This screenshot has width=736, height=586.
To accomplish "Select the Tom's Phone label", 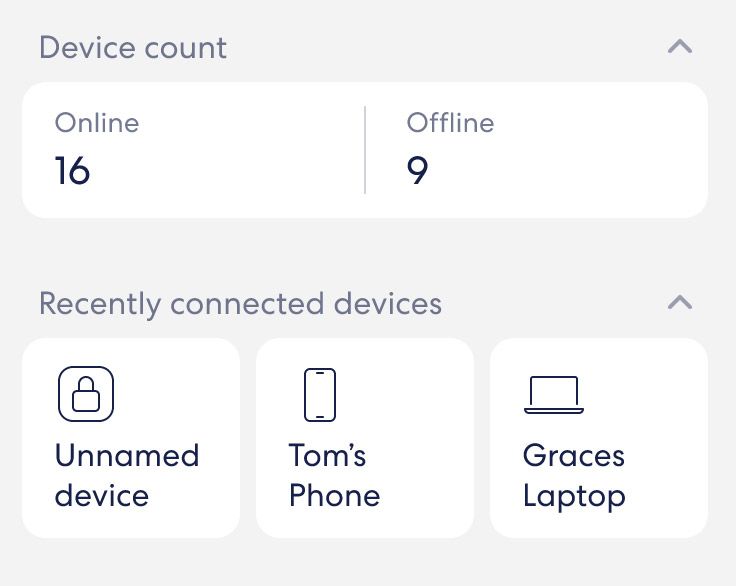I will (334, 476).
